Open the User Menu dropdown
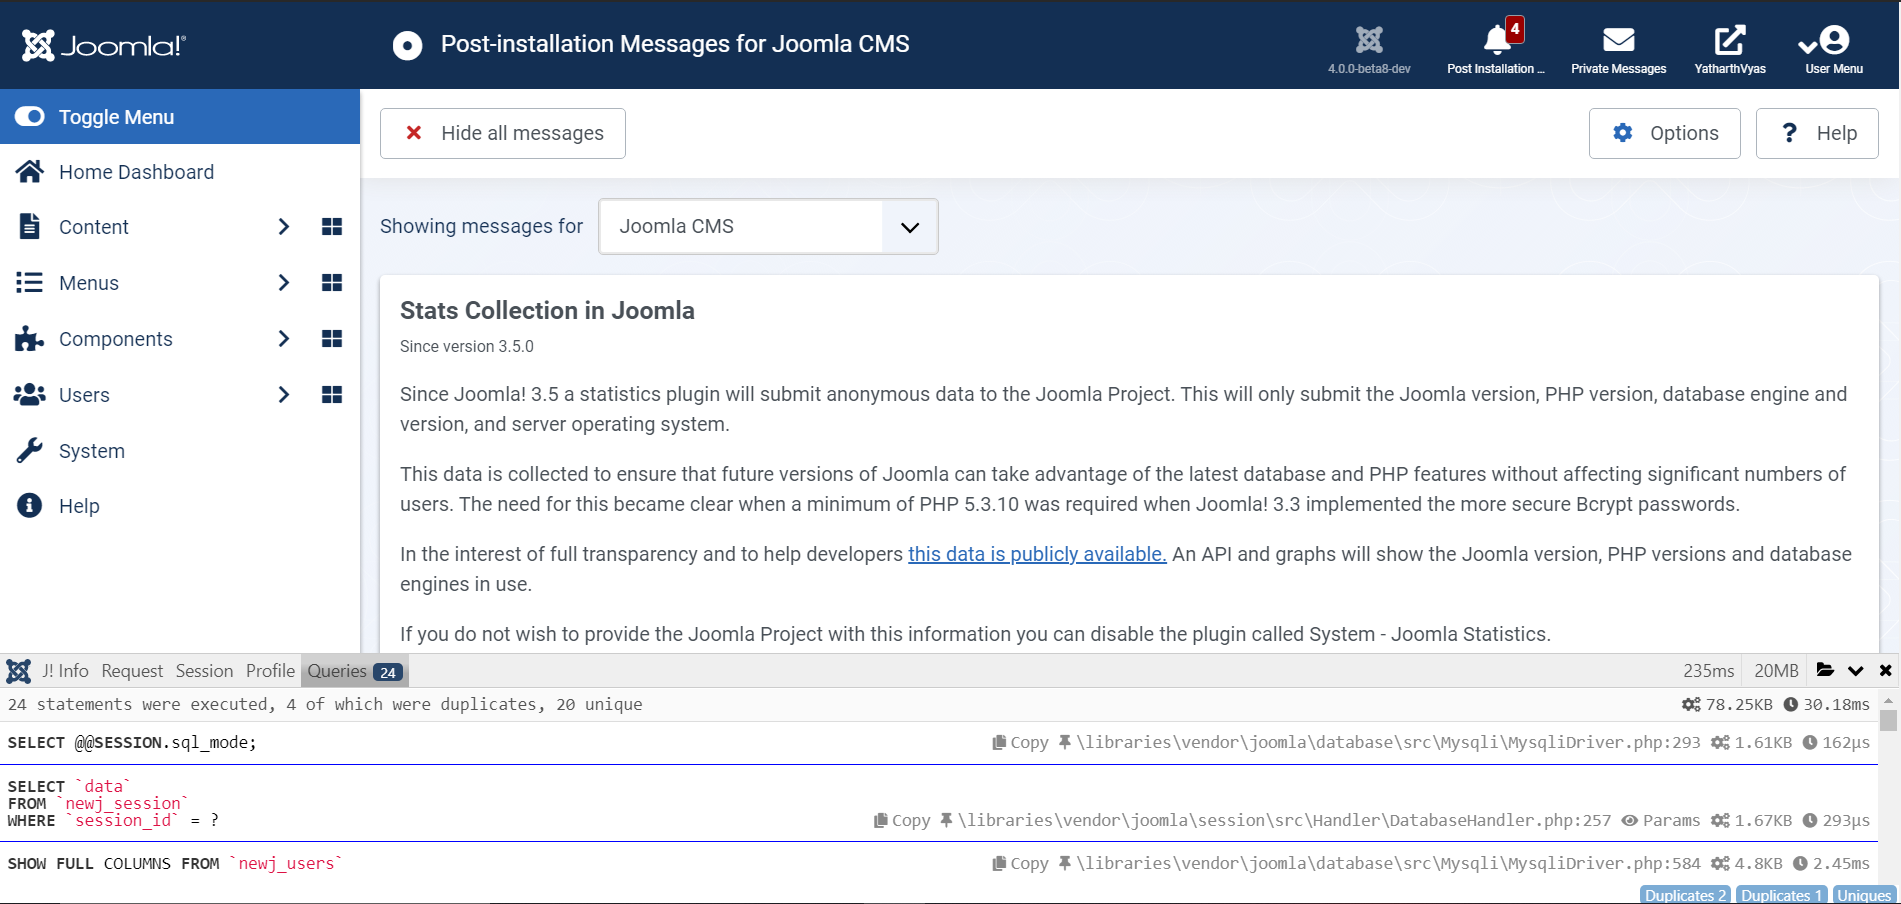Image resolution: width=1901 pixels, height=904 pixels. 1833,49
